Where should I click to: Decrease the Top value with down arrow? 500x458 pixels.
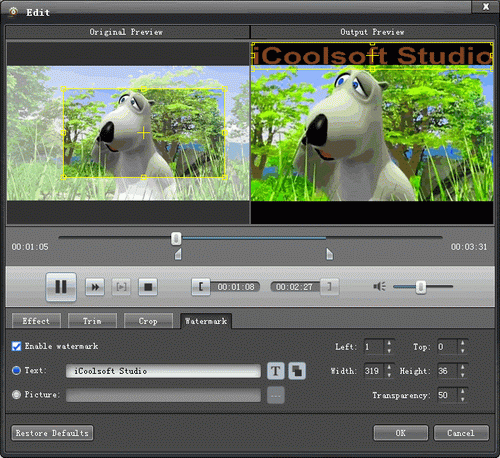[462, 351]
